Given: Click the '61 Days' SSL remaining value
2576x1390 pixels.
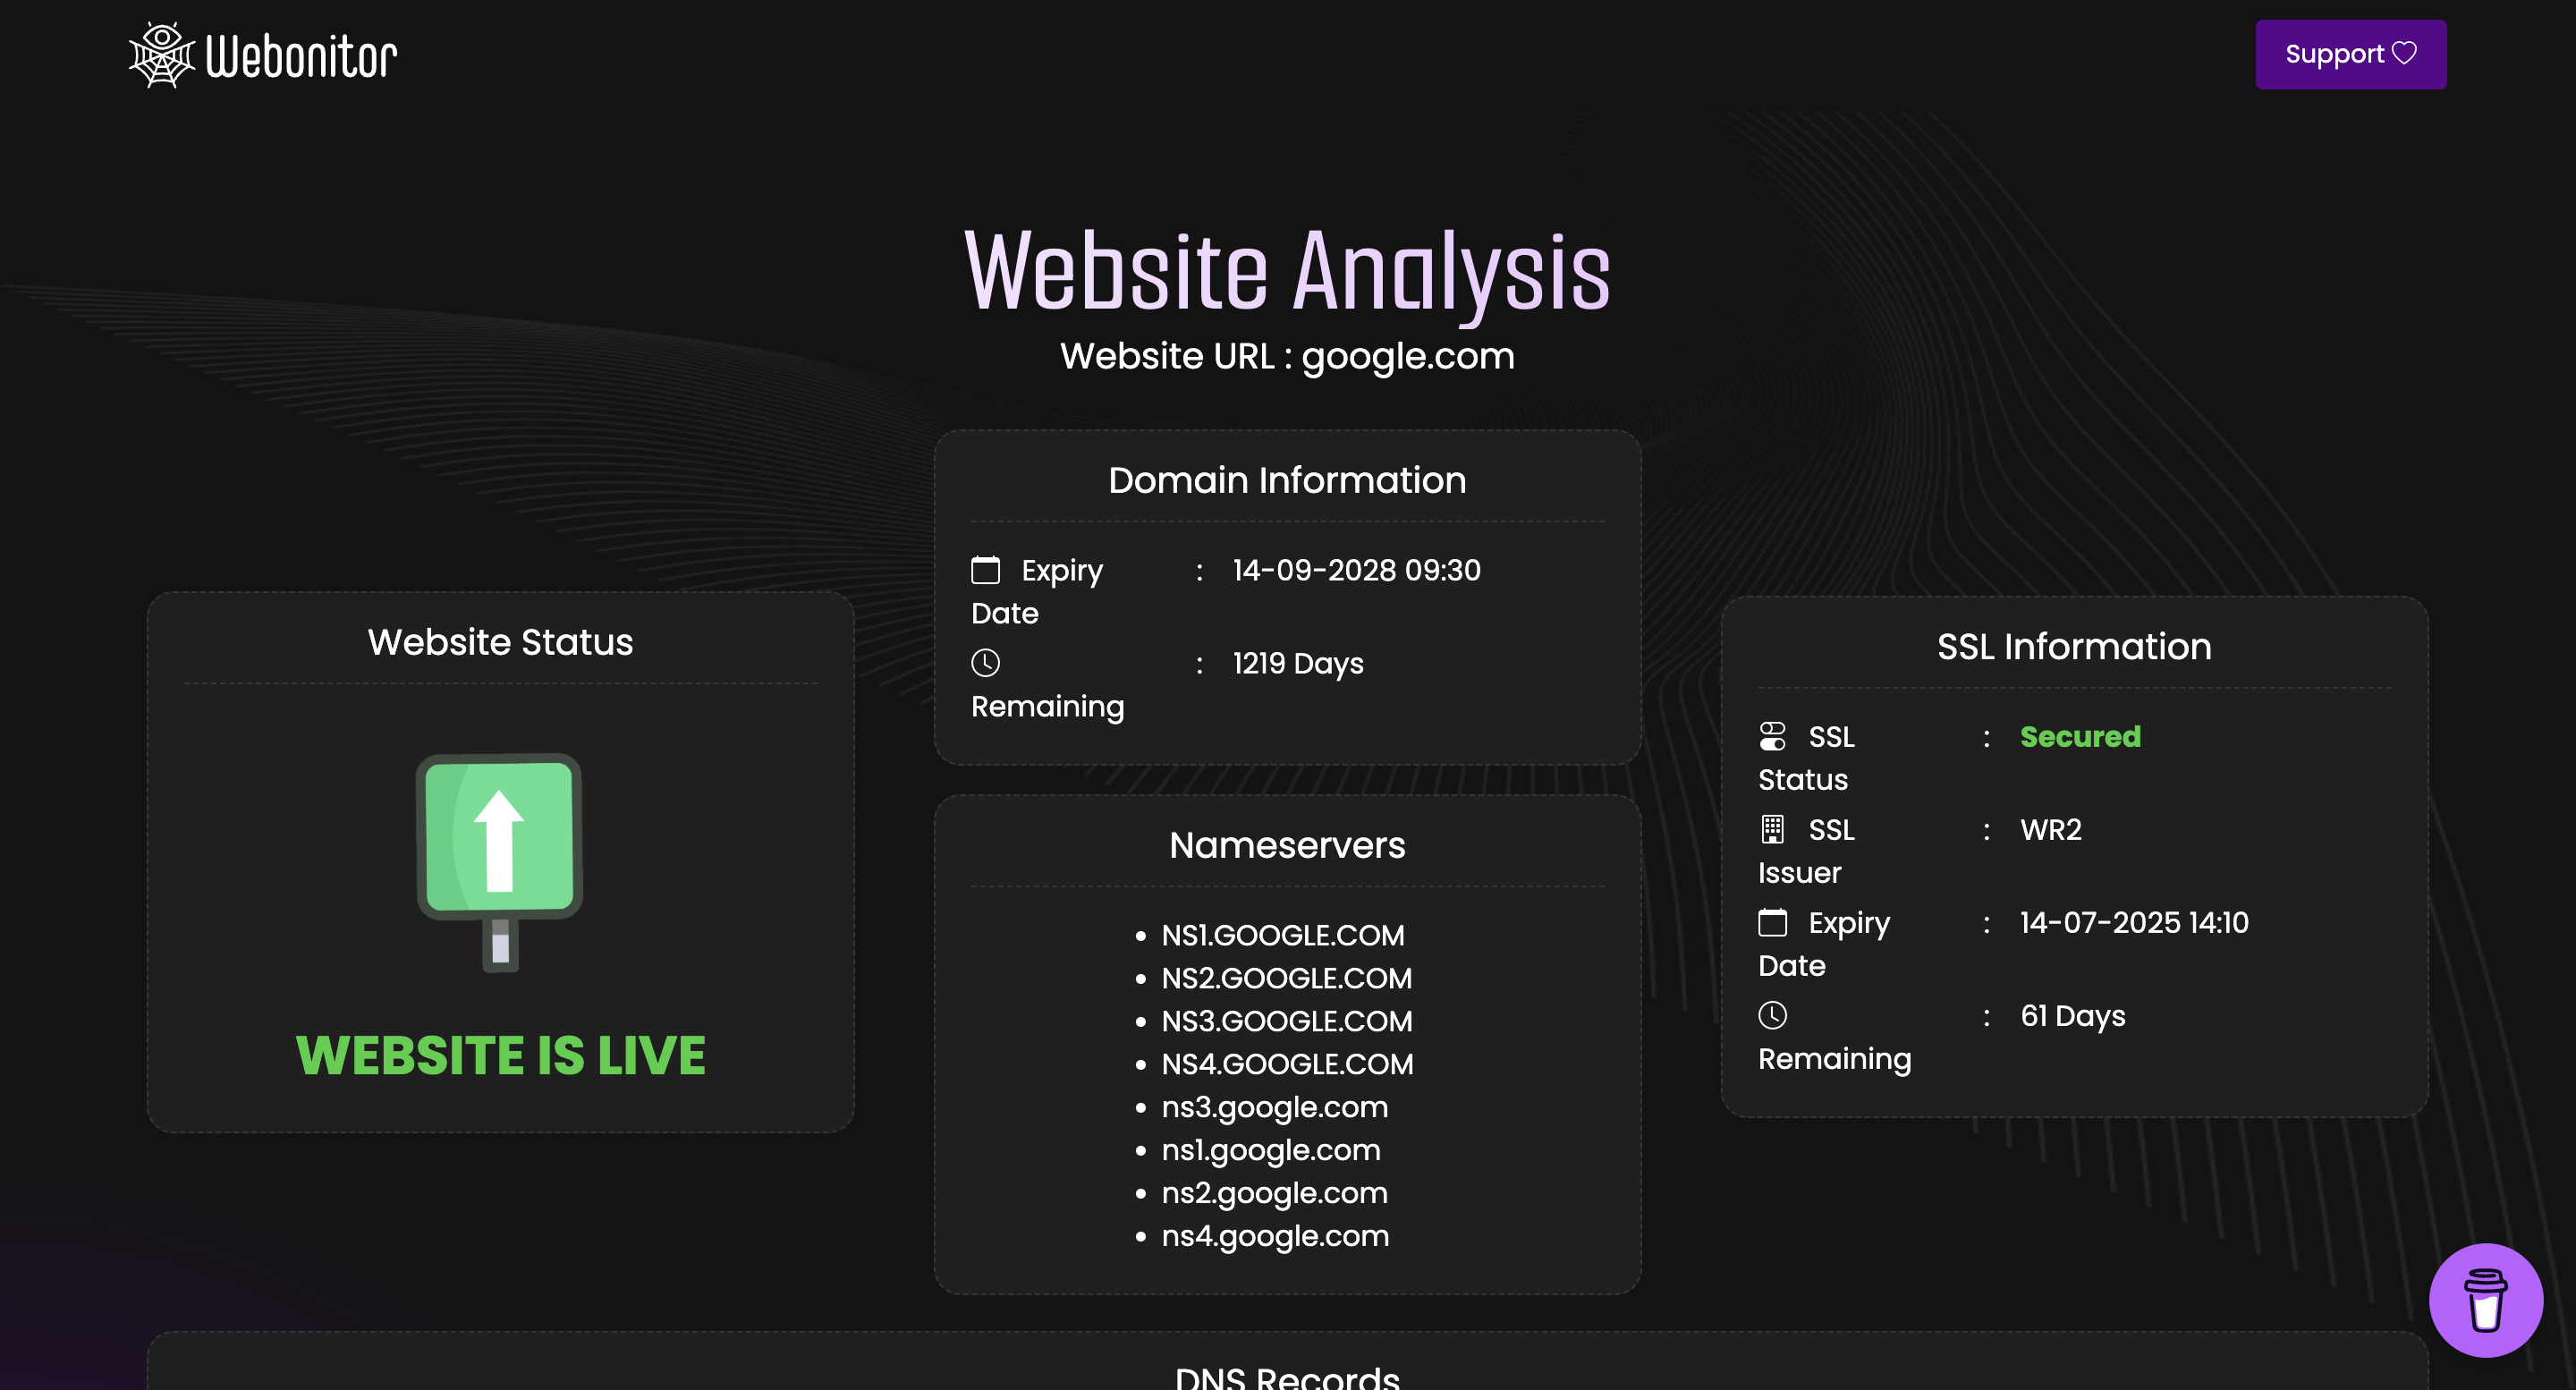Looking at the screenshot, I should (x=2073, y=1016).
